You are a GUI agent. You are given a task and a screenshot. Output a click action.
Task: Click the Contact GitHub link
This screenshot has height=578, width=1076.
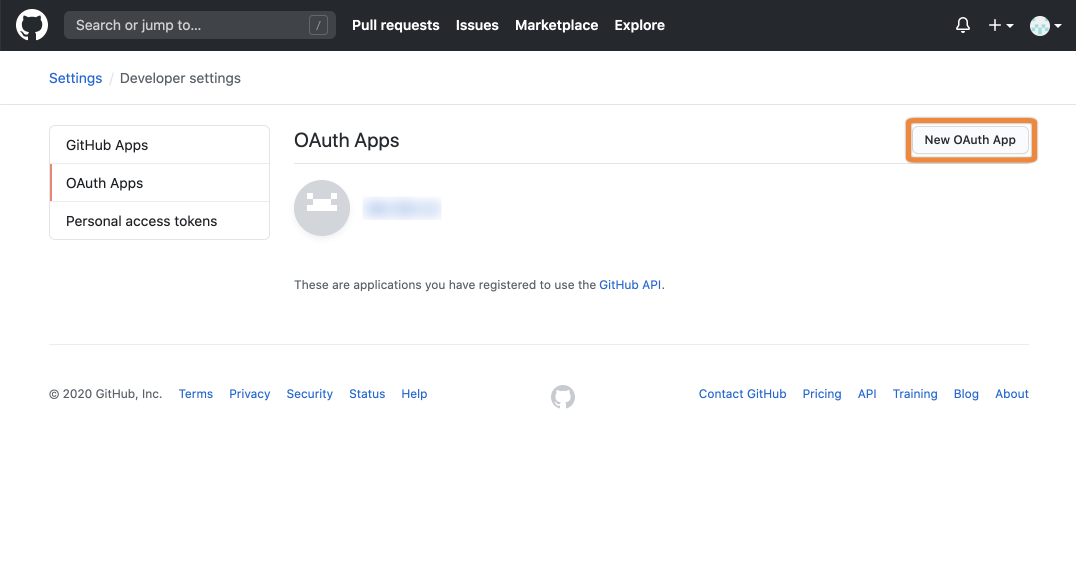point(742,393)
